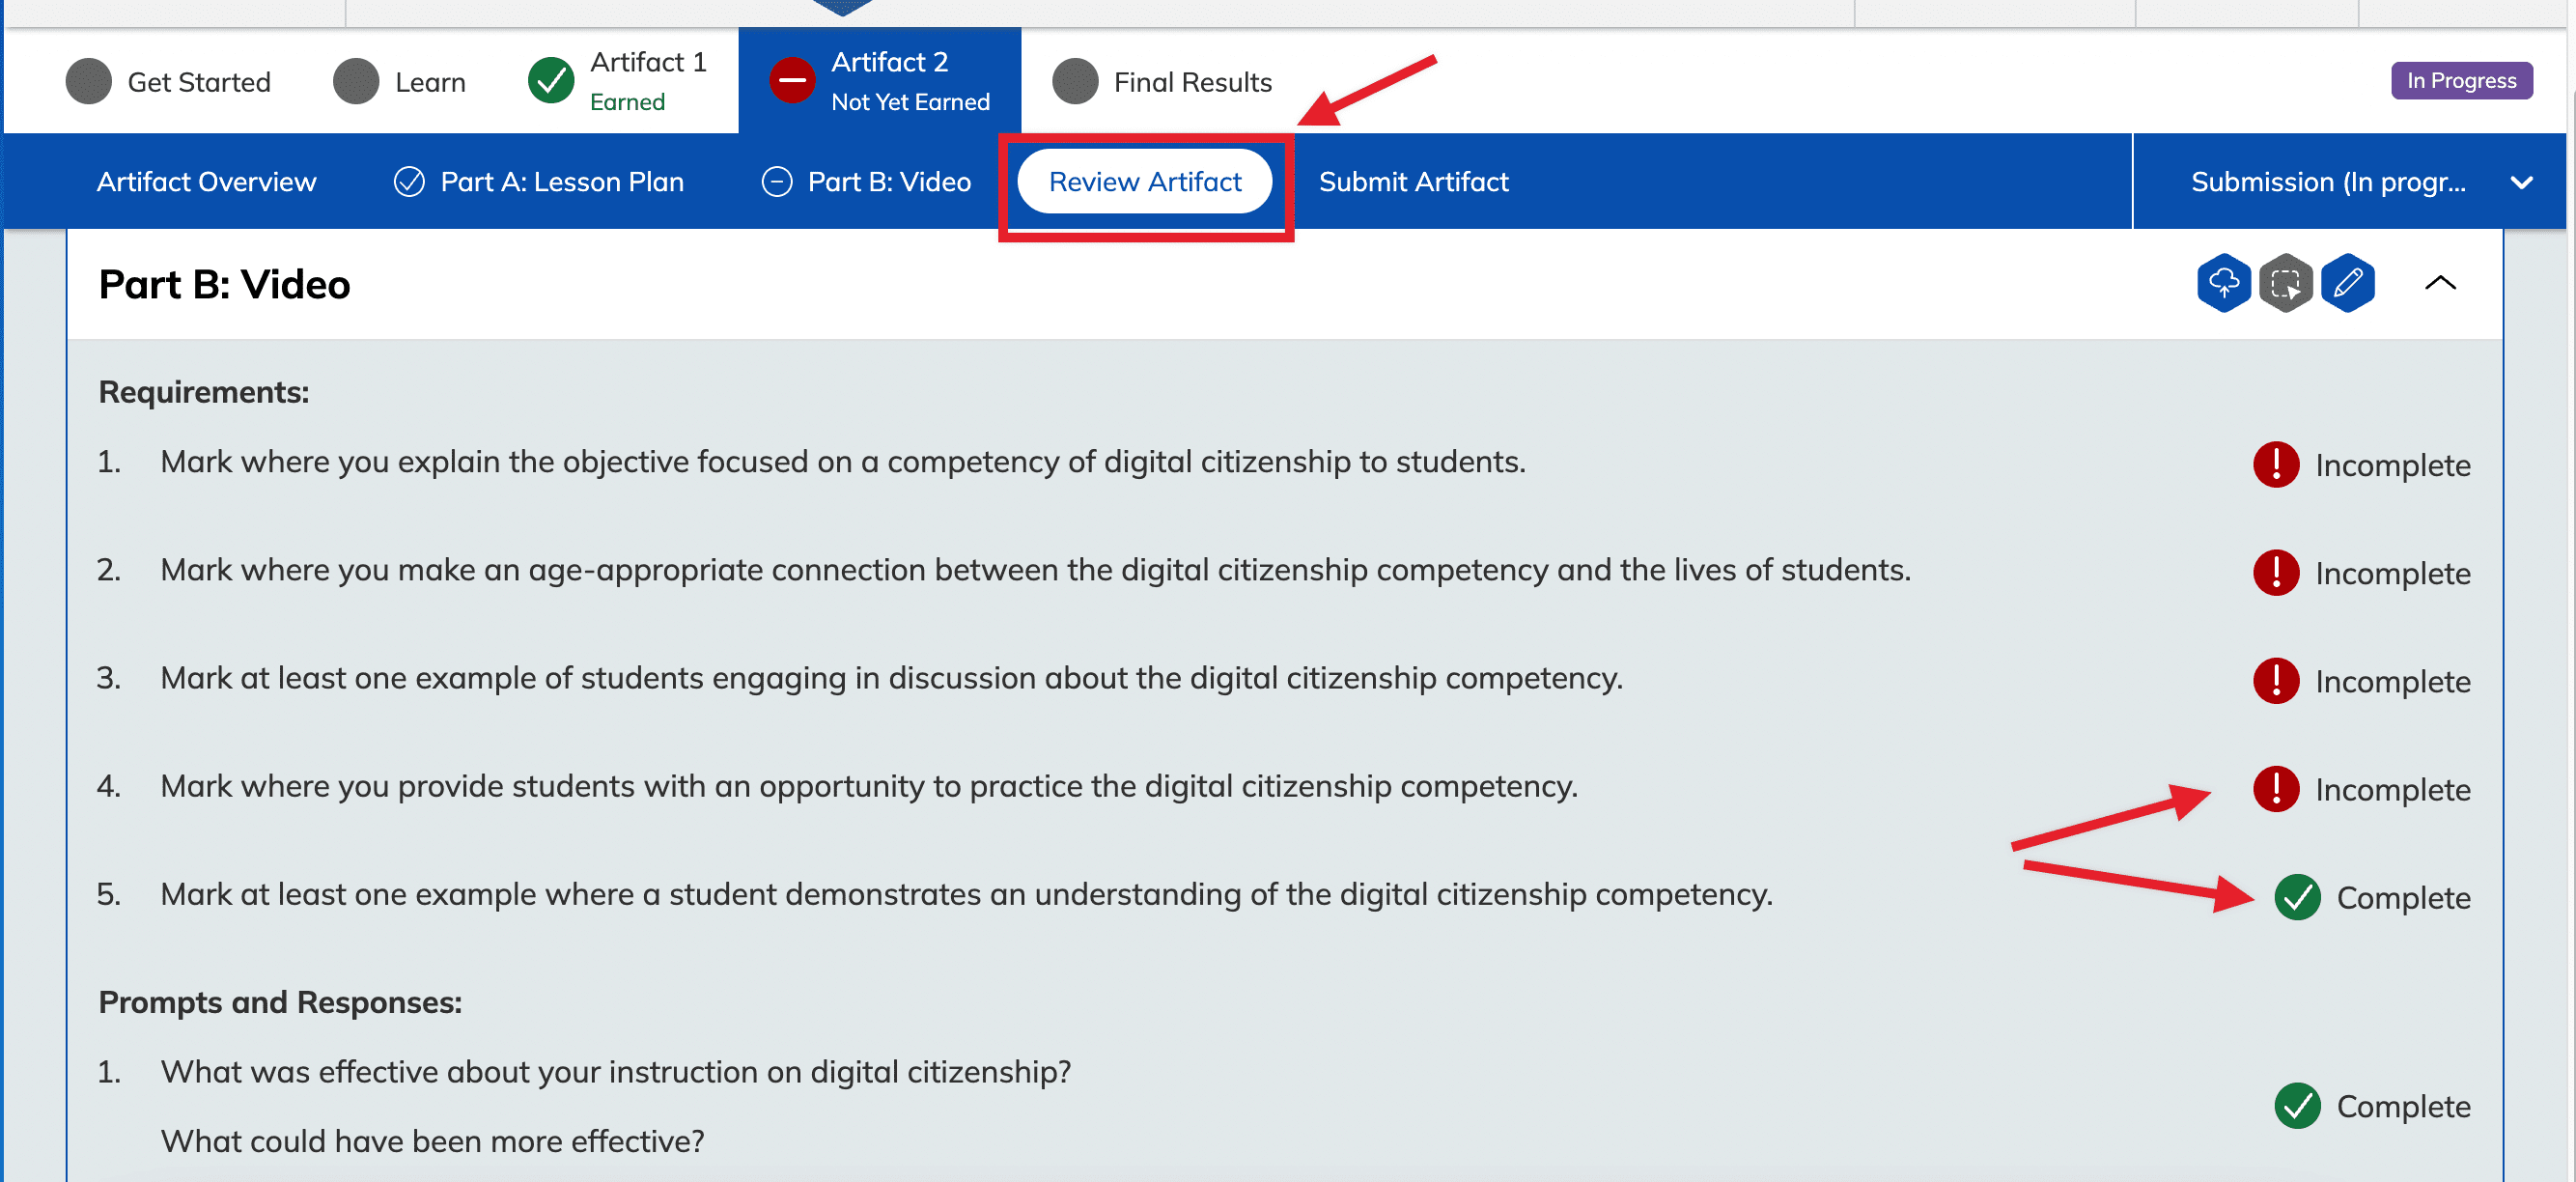Click the Final Results step circle
2576x1182 pixels.
(1075, 81)
